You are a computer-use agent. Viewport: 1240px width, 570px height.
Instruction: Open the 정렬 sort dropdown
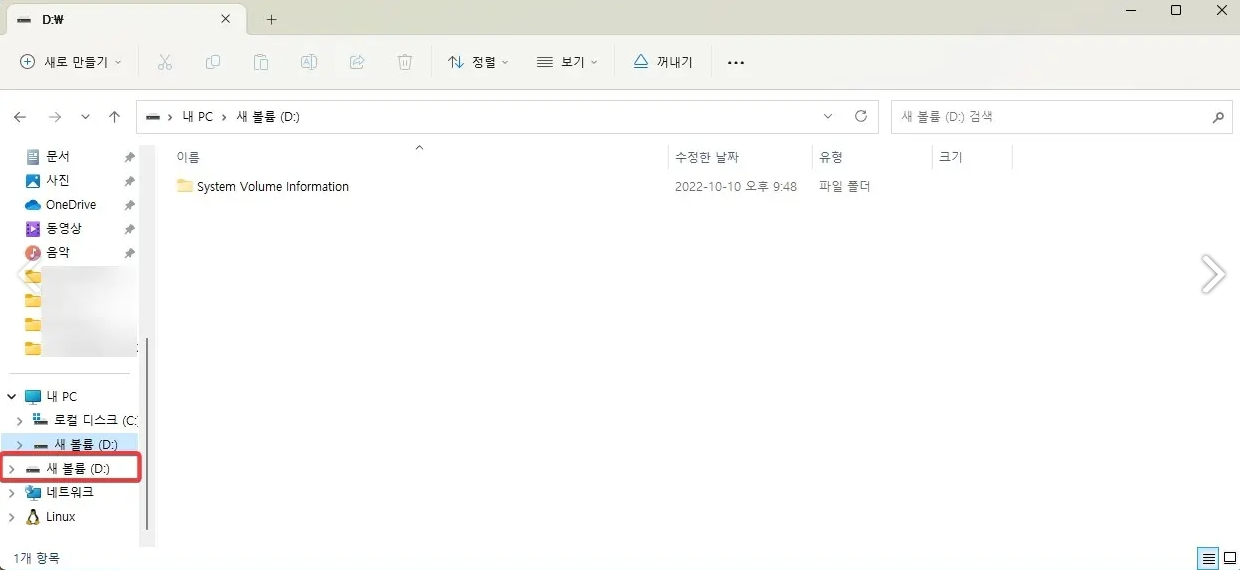coord(478,62)
